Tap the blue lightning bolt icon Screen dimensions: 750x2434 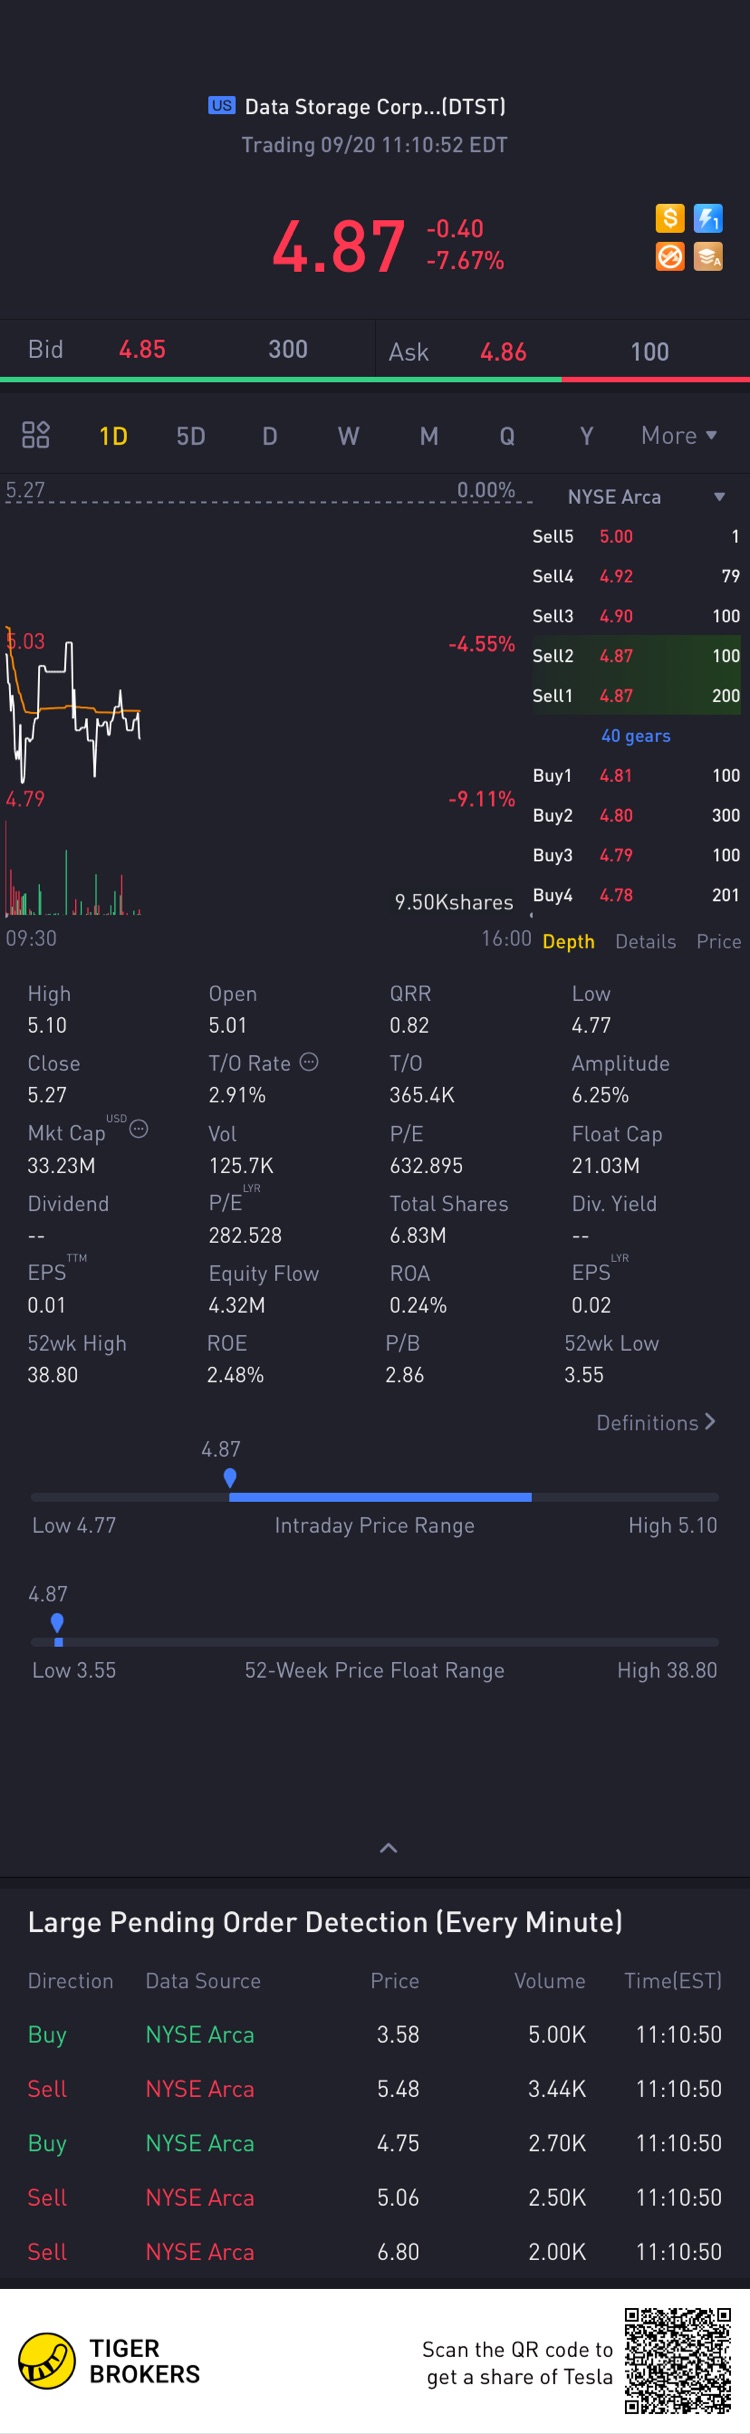click(x=708, y=218)
